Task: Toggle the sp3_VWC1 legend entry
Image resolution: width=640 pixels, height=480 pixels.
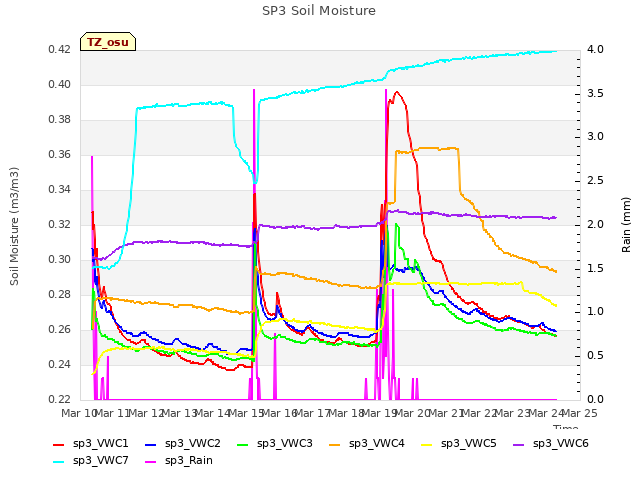Action: (91, 443)
